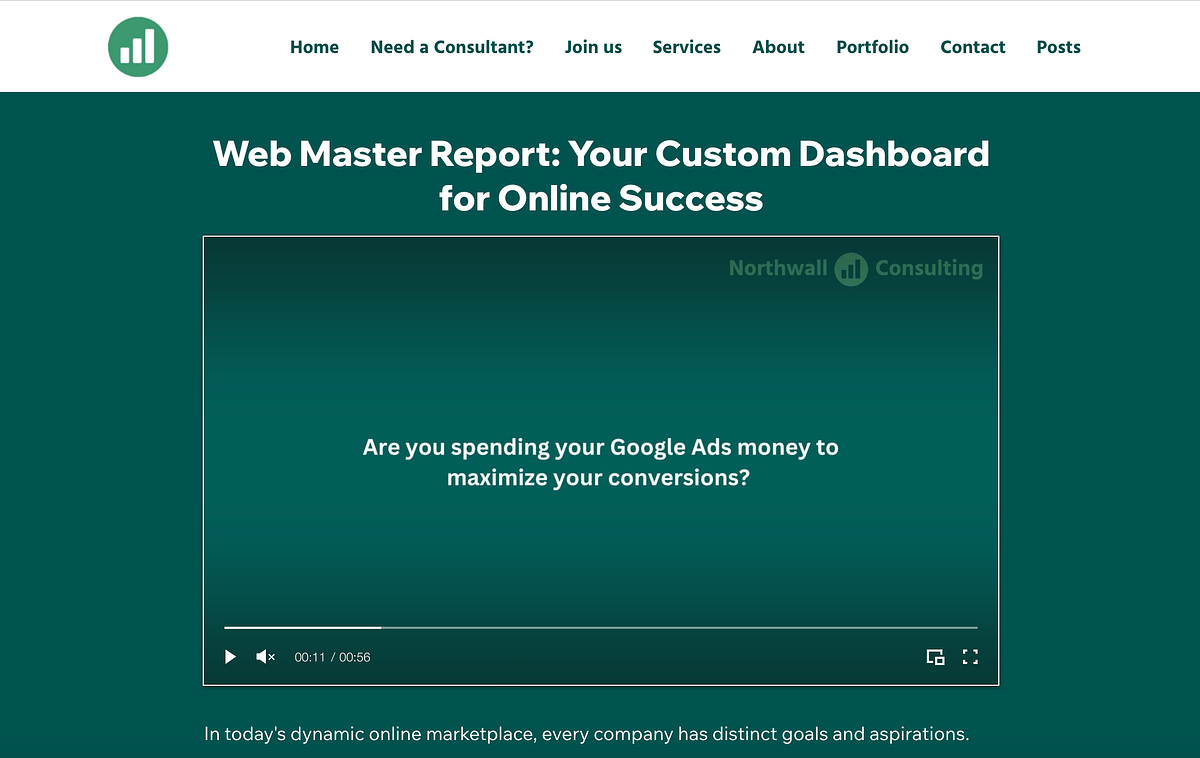The image size is (1200, 758).
Task: Click the video time display 00:11 / 00:56
Action: [x=332, y=657]
